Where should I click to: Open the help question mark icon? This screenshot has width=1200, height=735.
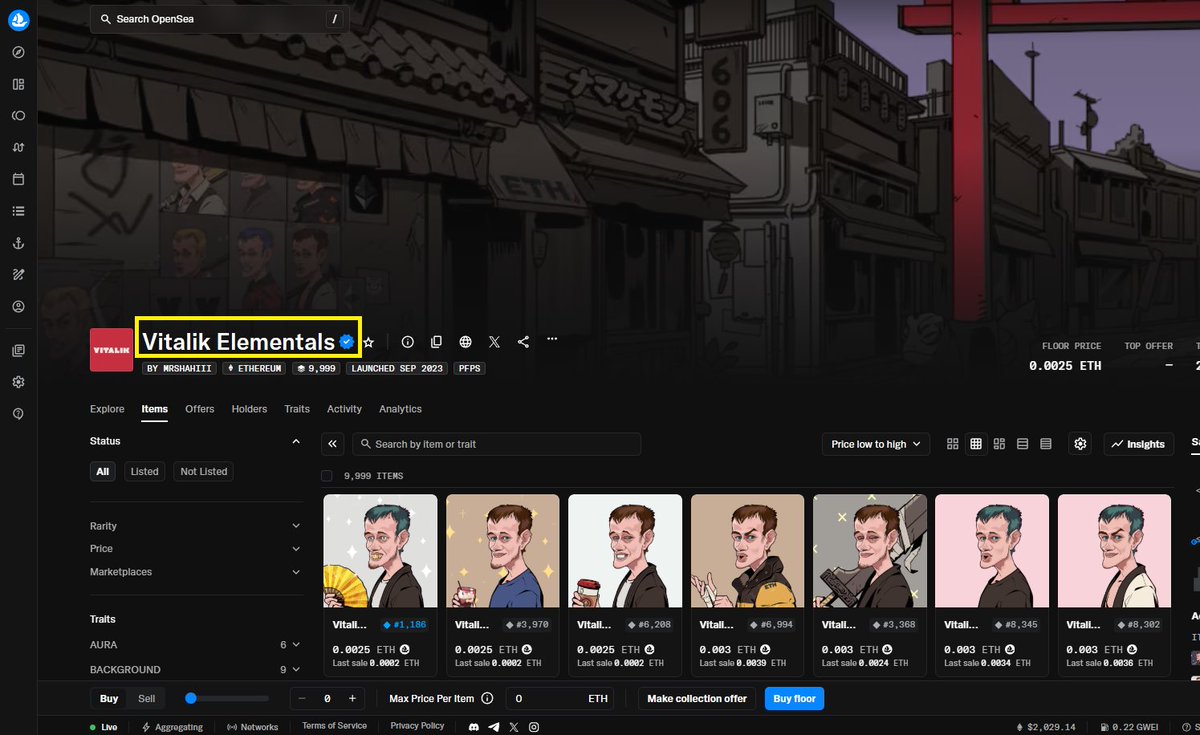[x=18, y=413]
